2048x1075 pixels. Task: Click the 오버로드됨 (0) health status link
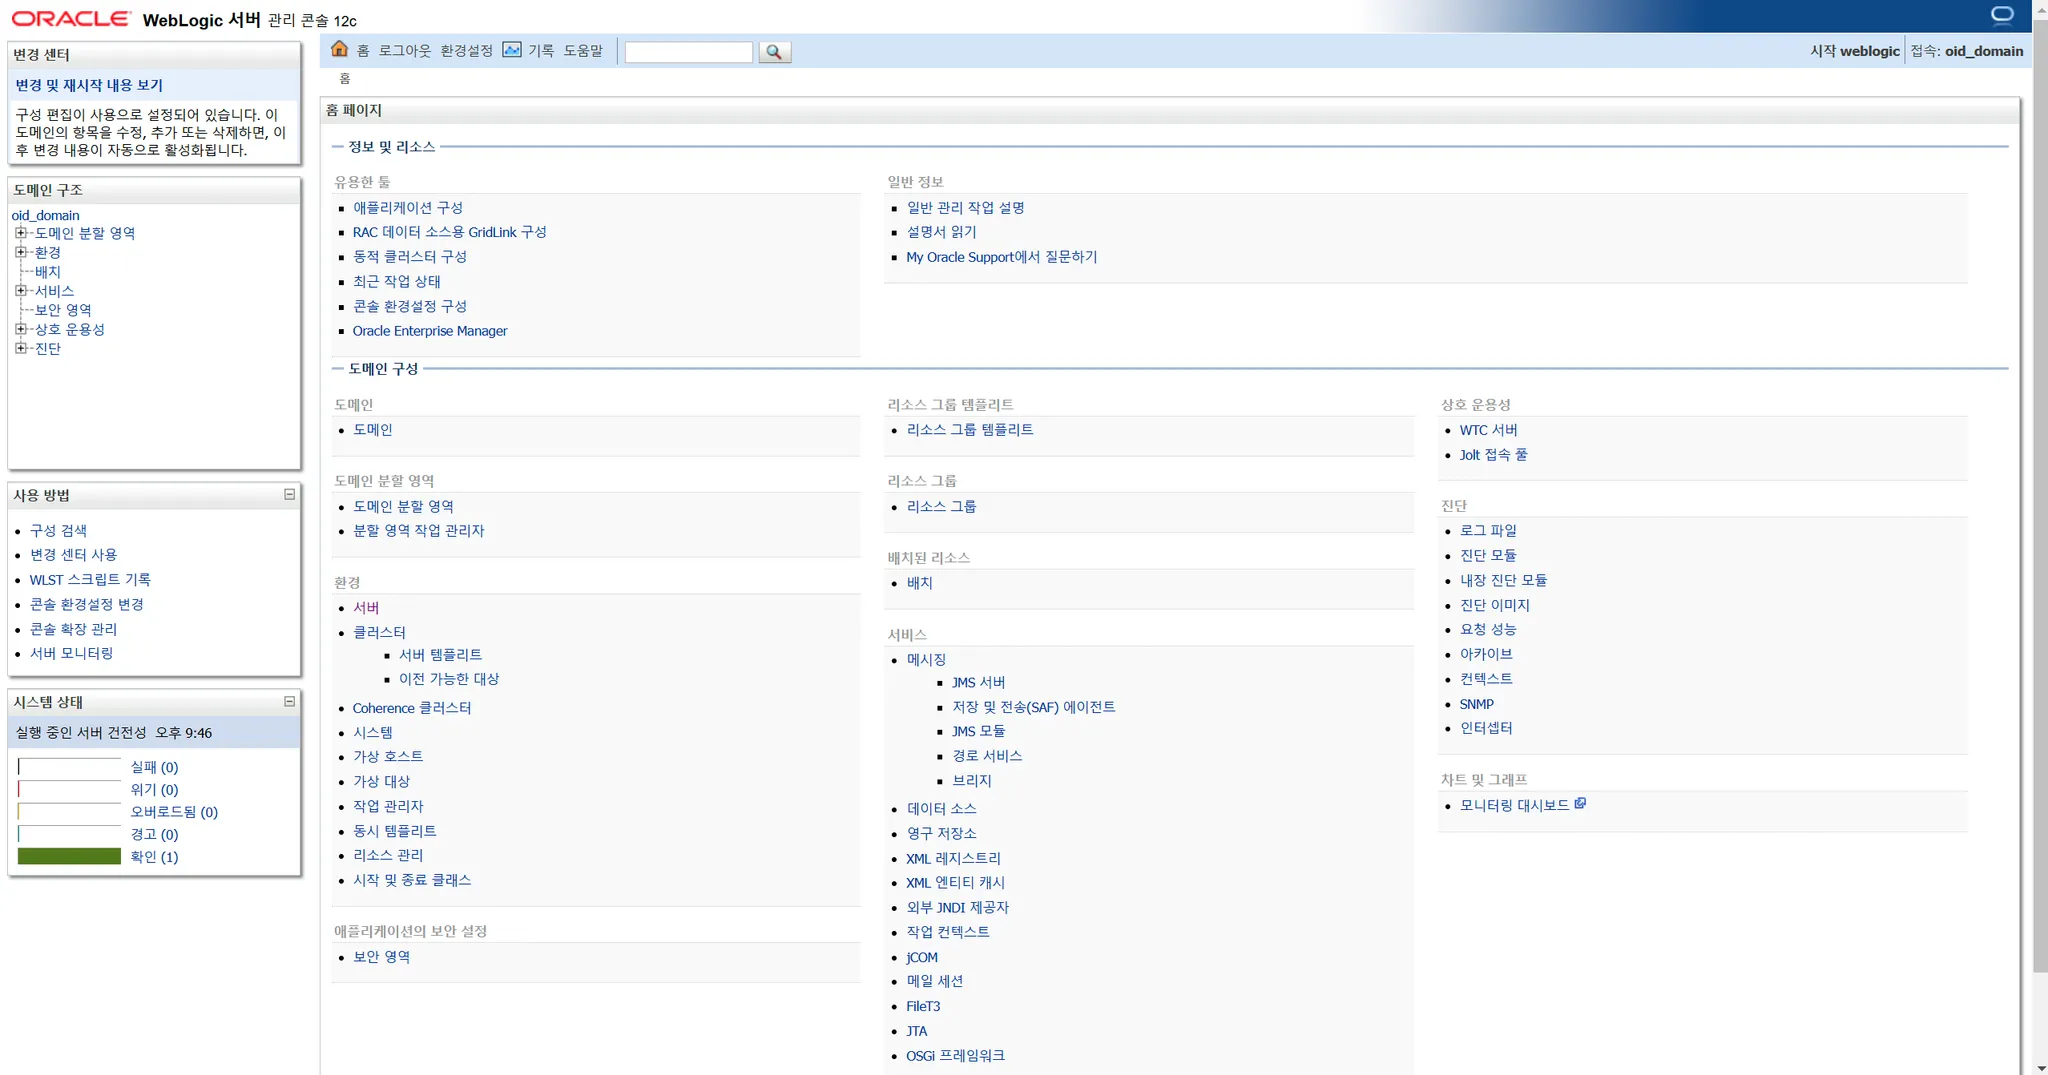[x=174, y=812]
